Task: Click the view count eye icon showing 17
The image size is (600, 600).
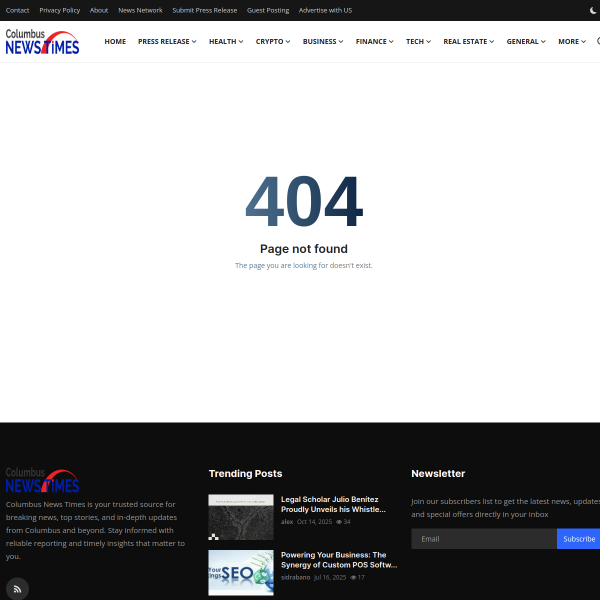Action: pos(353,577)
